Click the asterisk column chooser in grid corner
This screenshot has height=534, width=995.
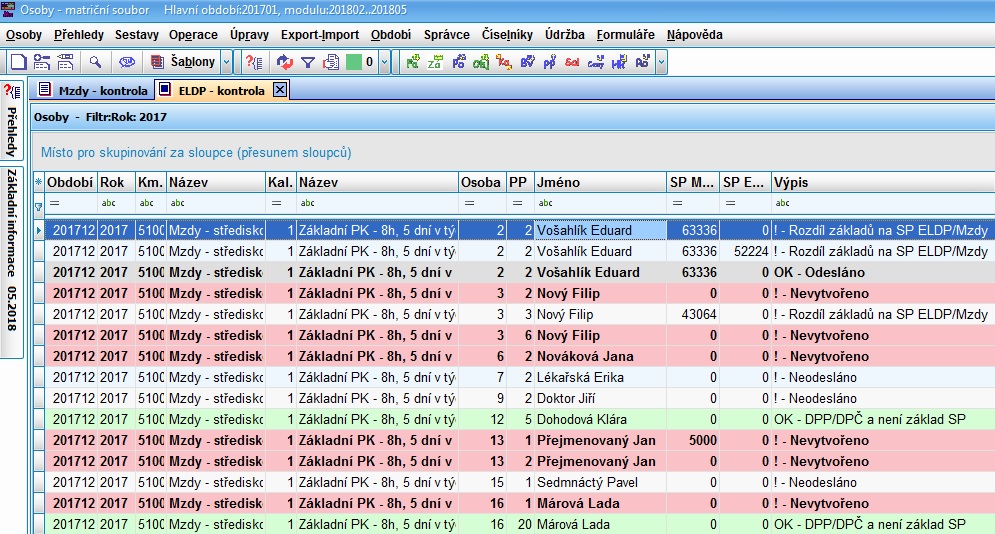click(x=38, y=183)
